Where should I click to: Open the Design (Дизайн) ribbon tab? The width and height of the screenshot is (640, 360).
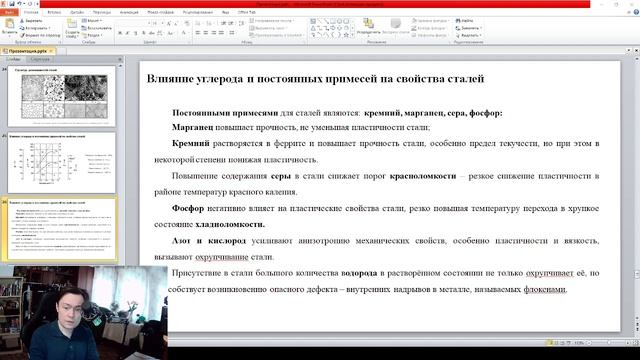77,12
